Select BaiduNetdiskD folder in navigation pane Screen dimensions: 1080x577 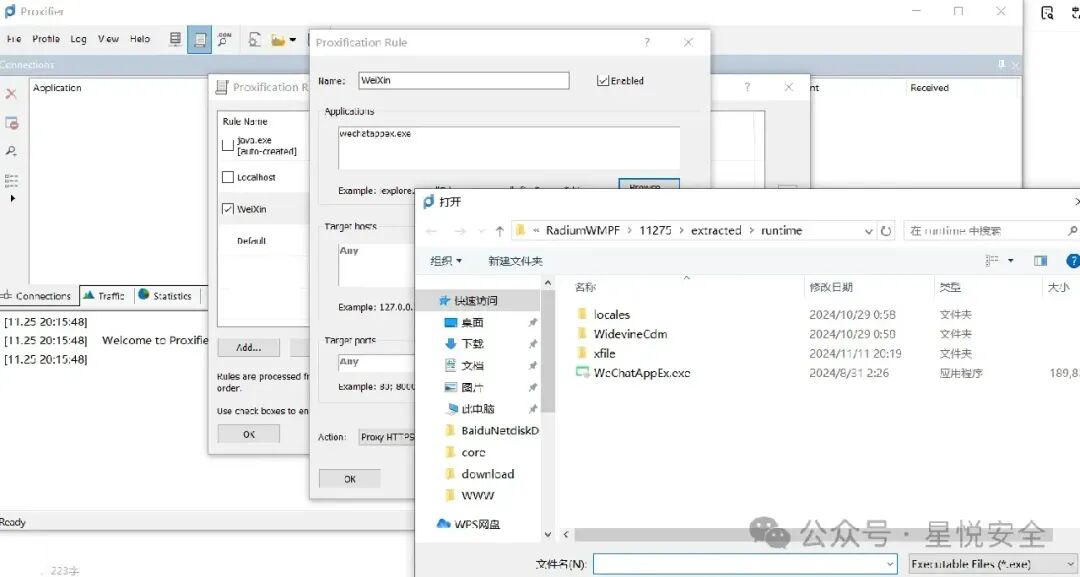coord(499,430)
